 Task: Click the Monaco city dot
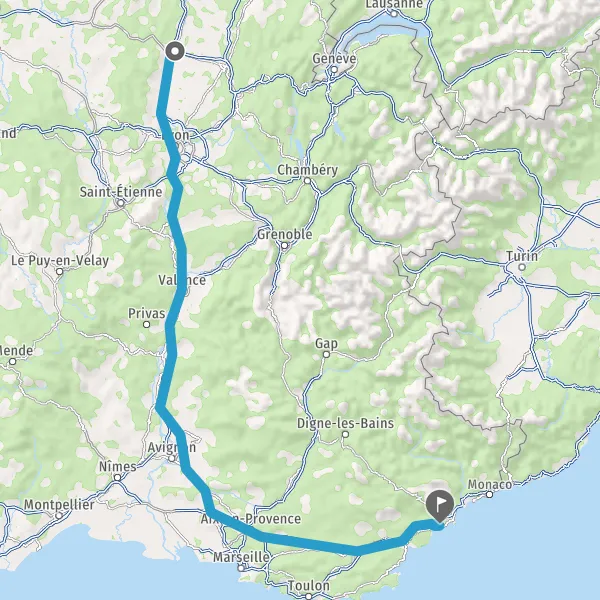click(x=489, y=495)
